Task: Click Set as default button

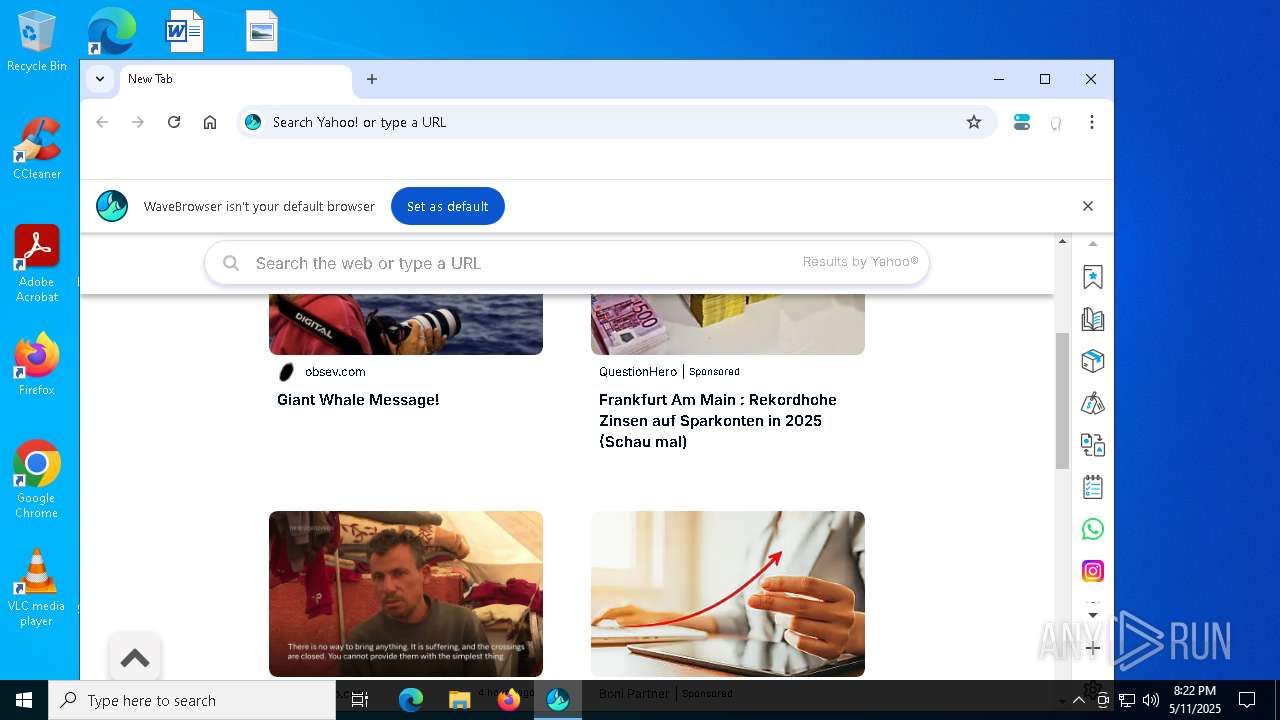Action: pyautogui.click(x=447, y=206)
